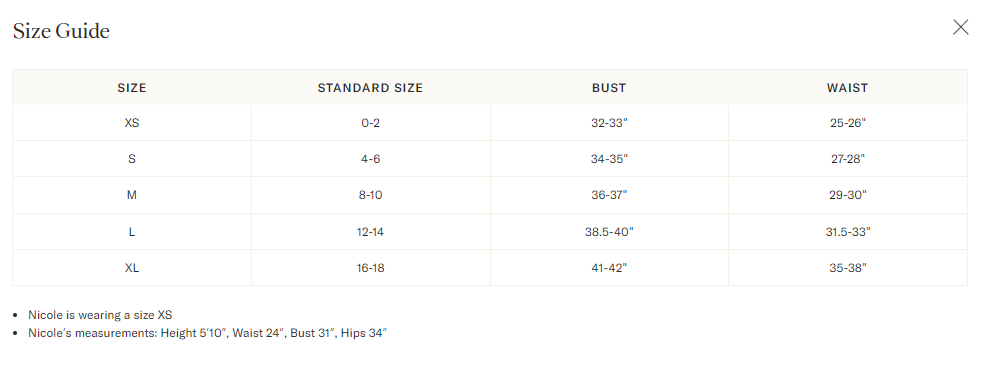Select the XS size cell

point(132,123)
